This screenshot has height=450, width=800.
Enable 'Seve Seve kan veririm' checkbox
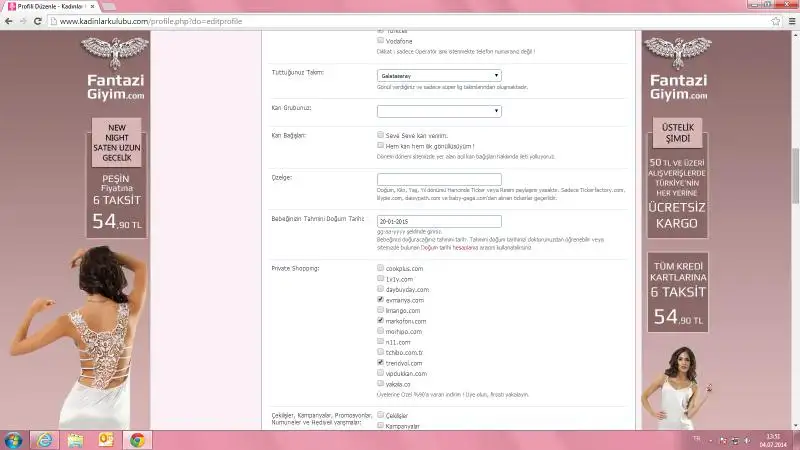pos(380,134)
